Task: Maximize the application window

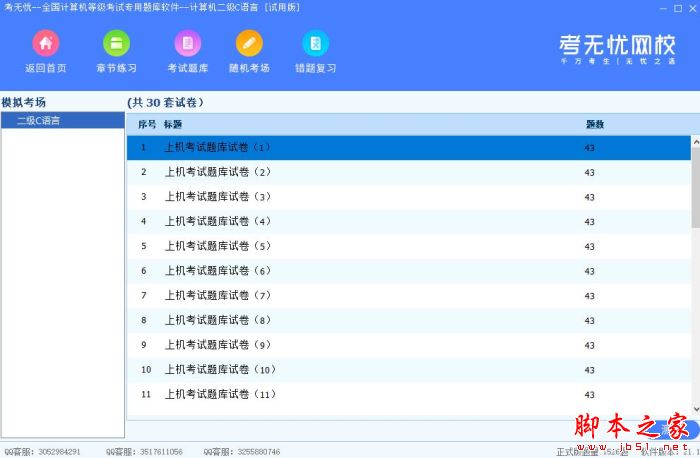Action: pos(678,8)
